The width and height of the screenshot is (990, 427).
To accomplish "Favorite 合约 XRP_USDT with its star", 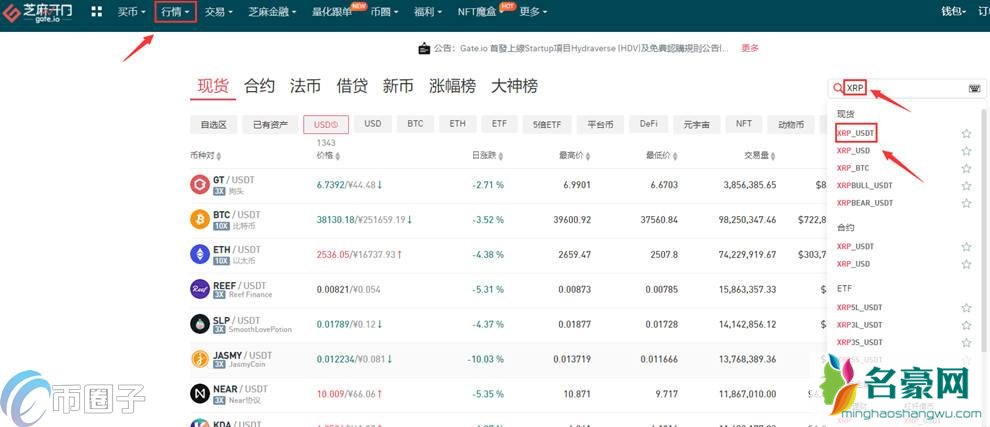I will [x=966, y=246].
